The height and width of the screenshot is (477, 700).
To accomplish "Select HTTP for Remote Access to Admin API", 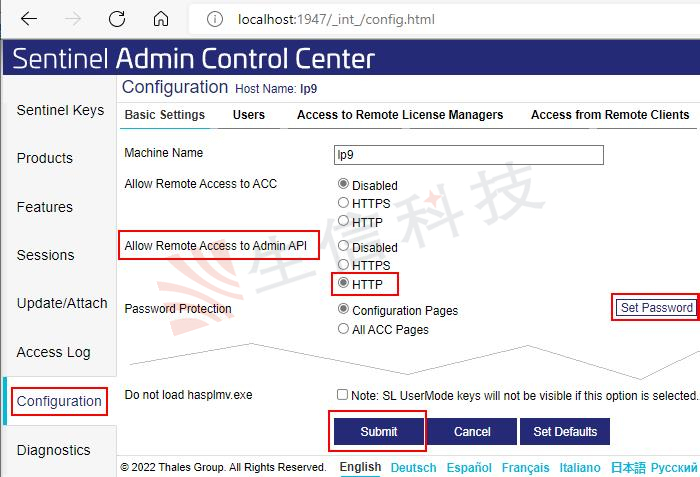I will (343, 283).
